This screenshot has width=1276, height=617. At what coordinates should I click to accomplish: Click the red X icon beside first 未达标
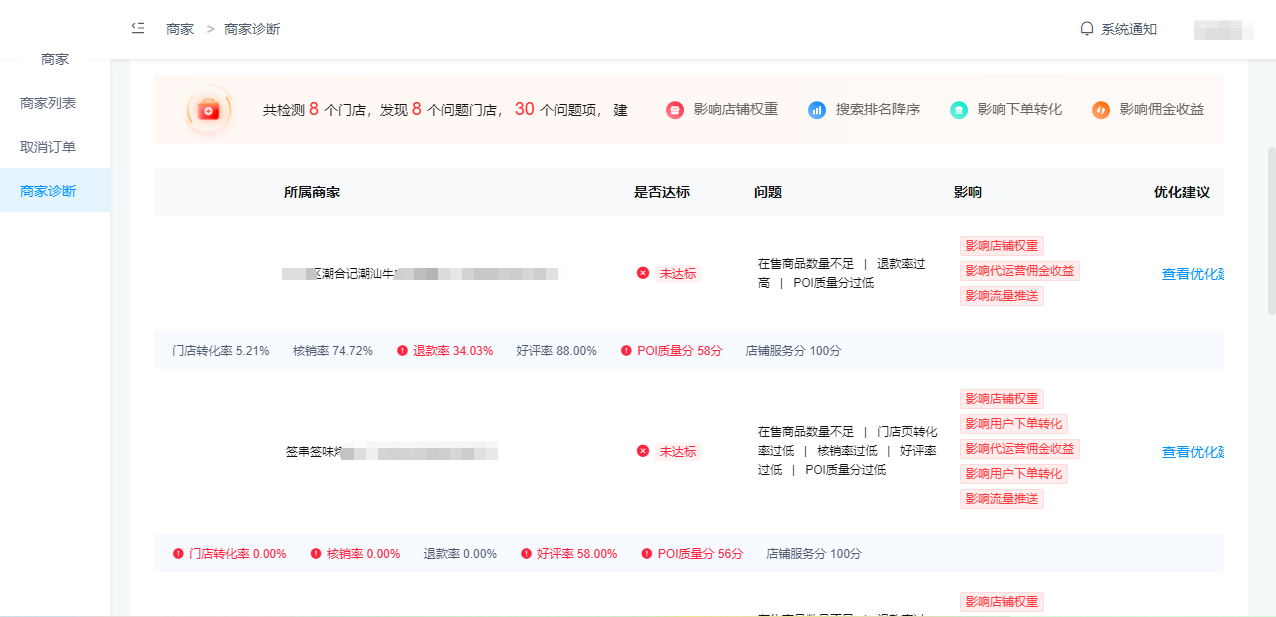643,273
